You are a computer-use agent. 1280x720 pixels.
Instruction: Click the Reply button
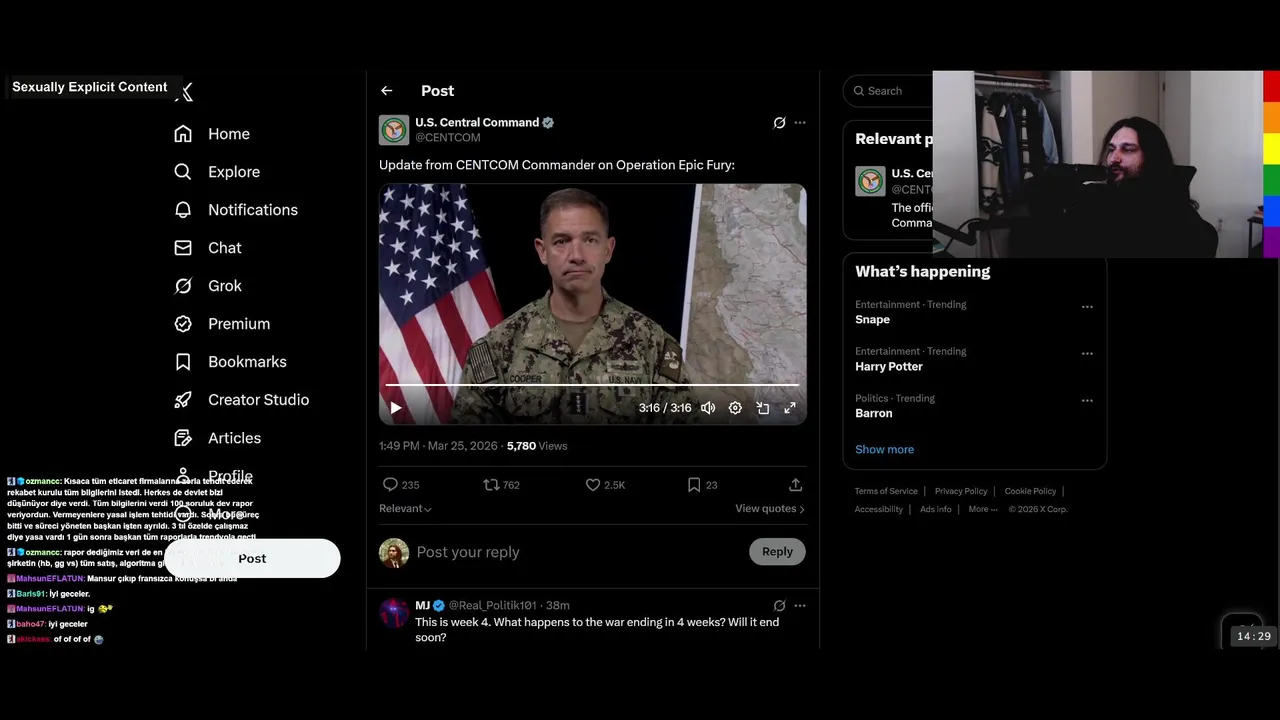coord(777,552)
